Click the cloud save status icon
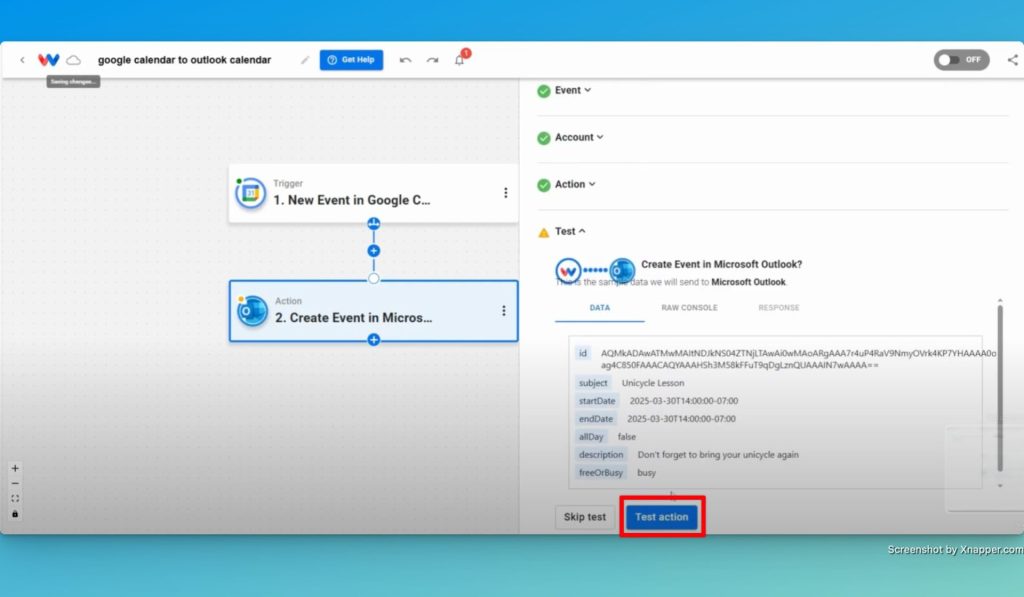The height and width of the screenshot is (597, 1024). pos(74,60)
